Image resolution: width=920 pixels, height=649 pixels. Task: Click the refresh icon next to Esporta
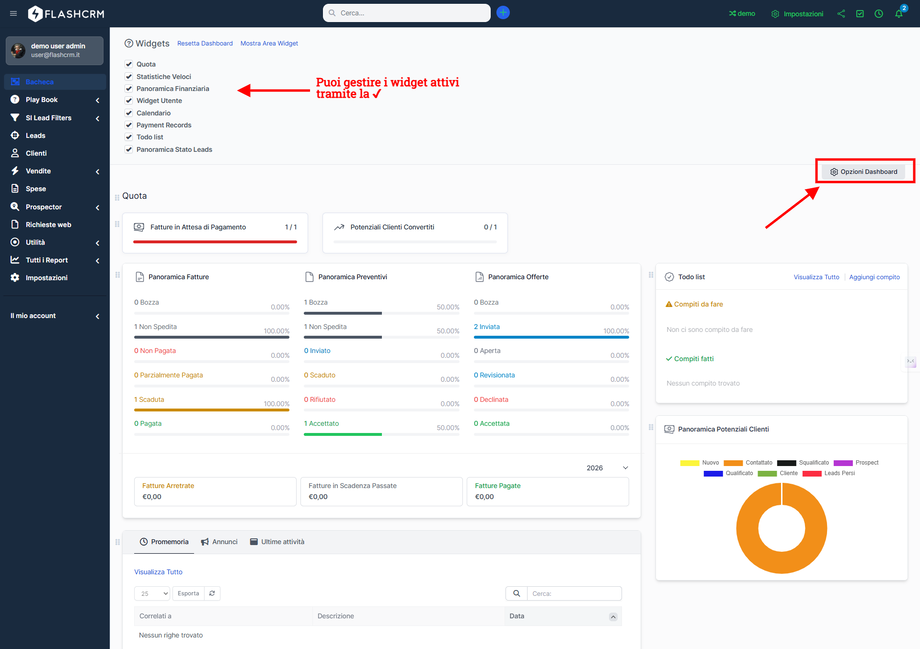212,593
